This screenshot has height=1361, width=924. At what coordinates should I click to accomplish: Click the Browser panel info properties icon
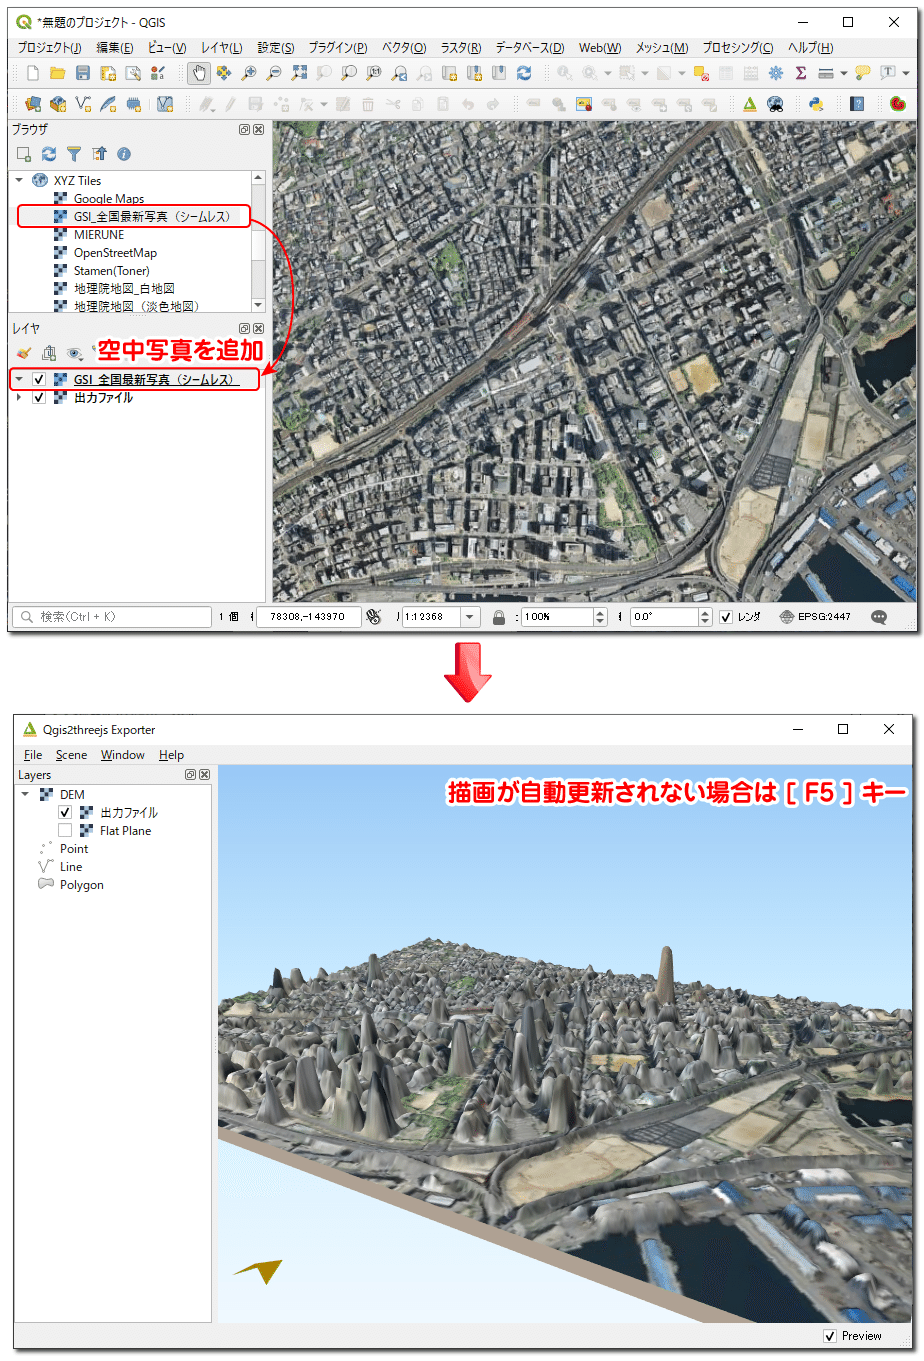click(124, 154)
